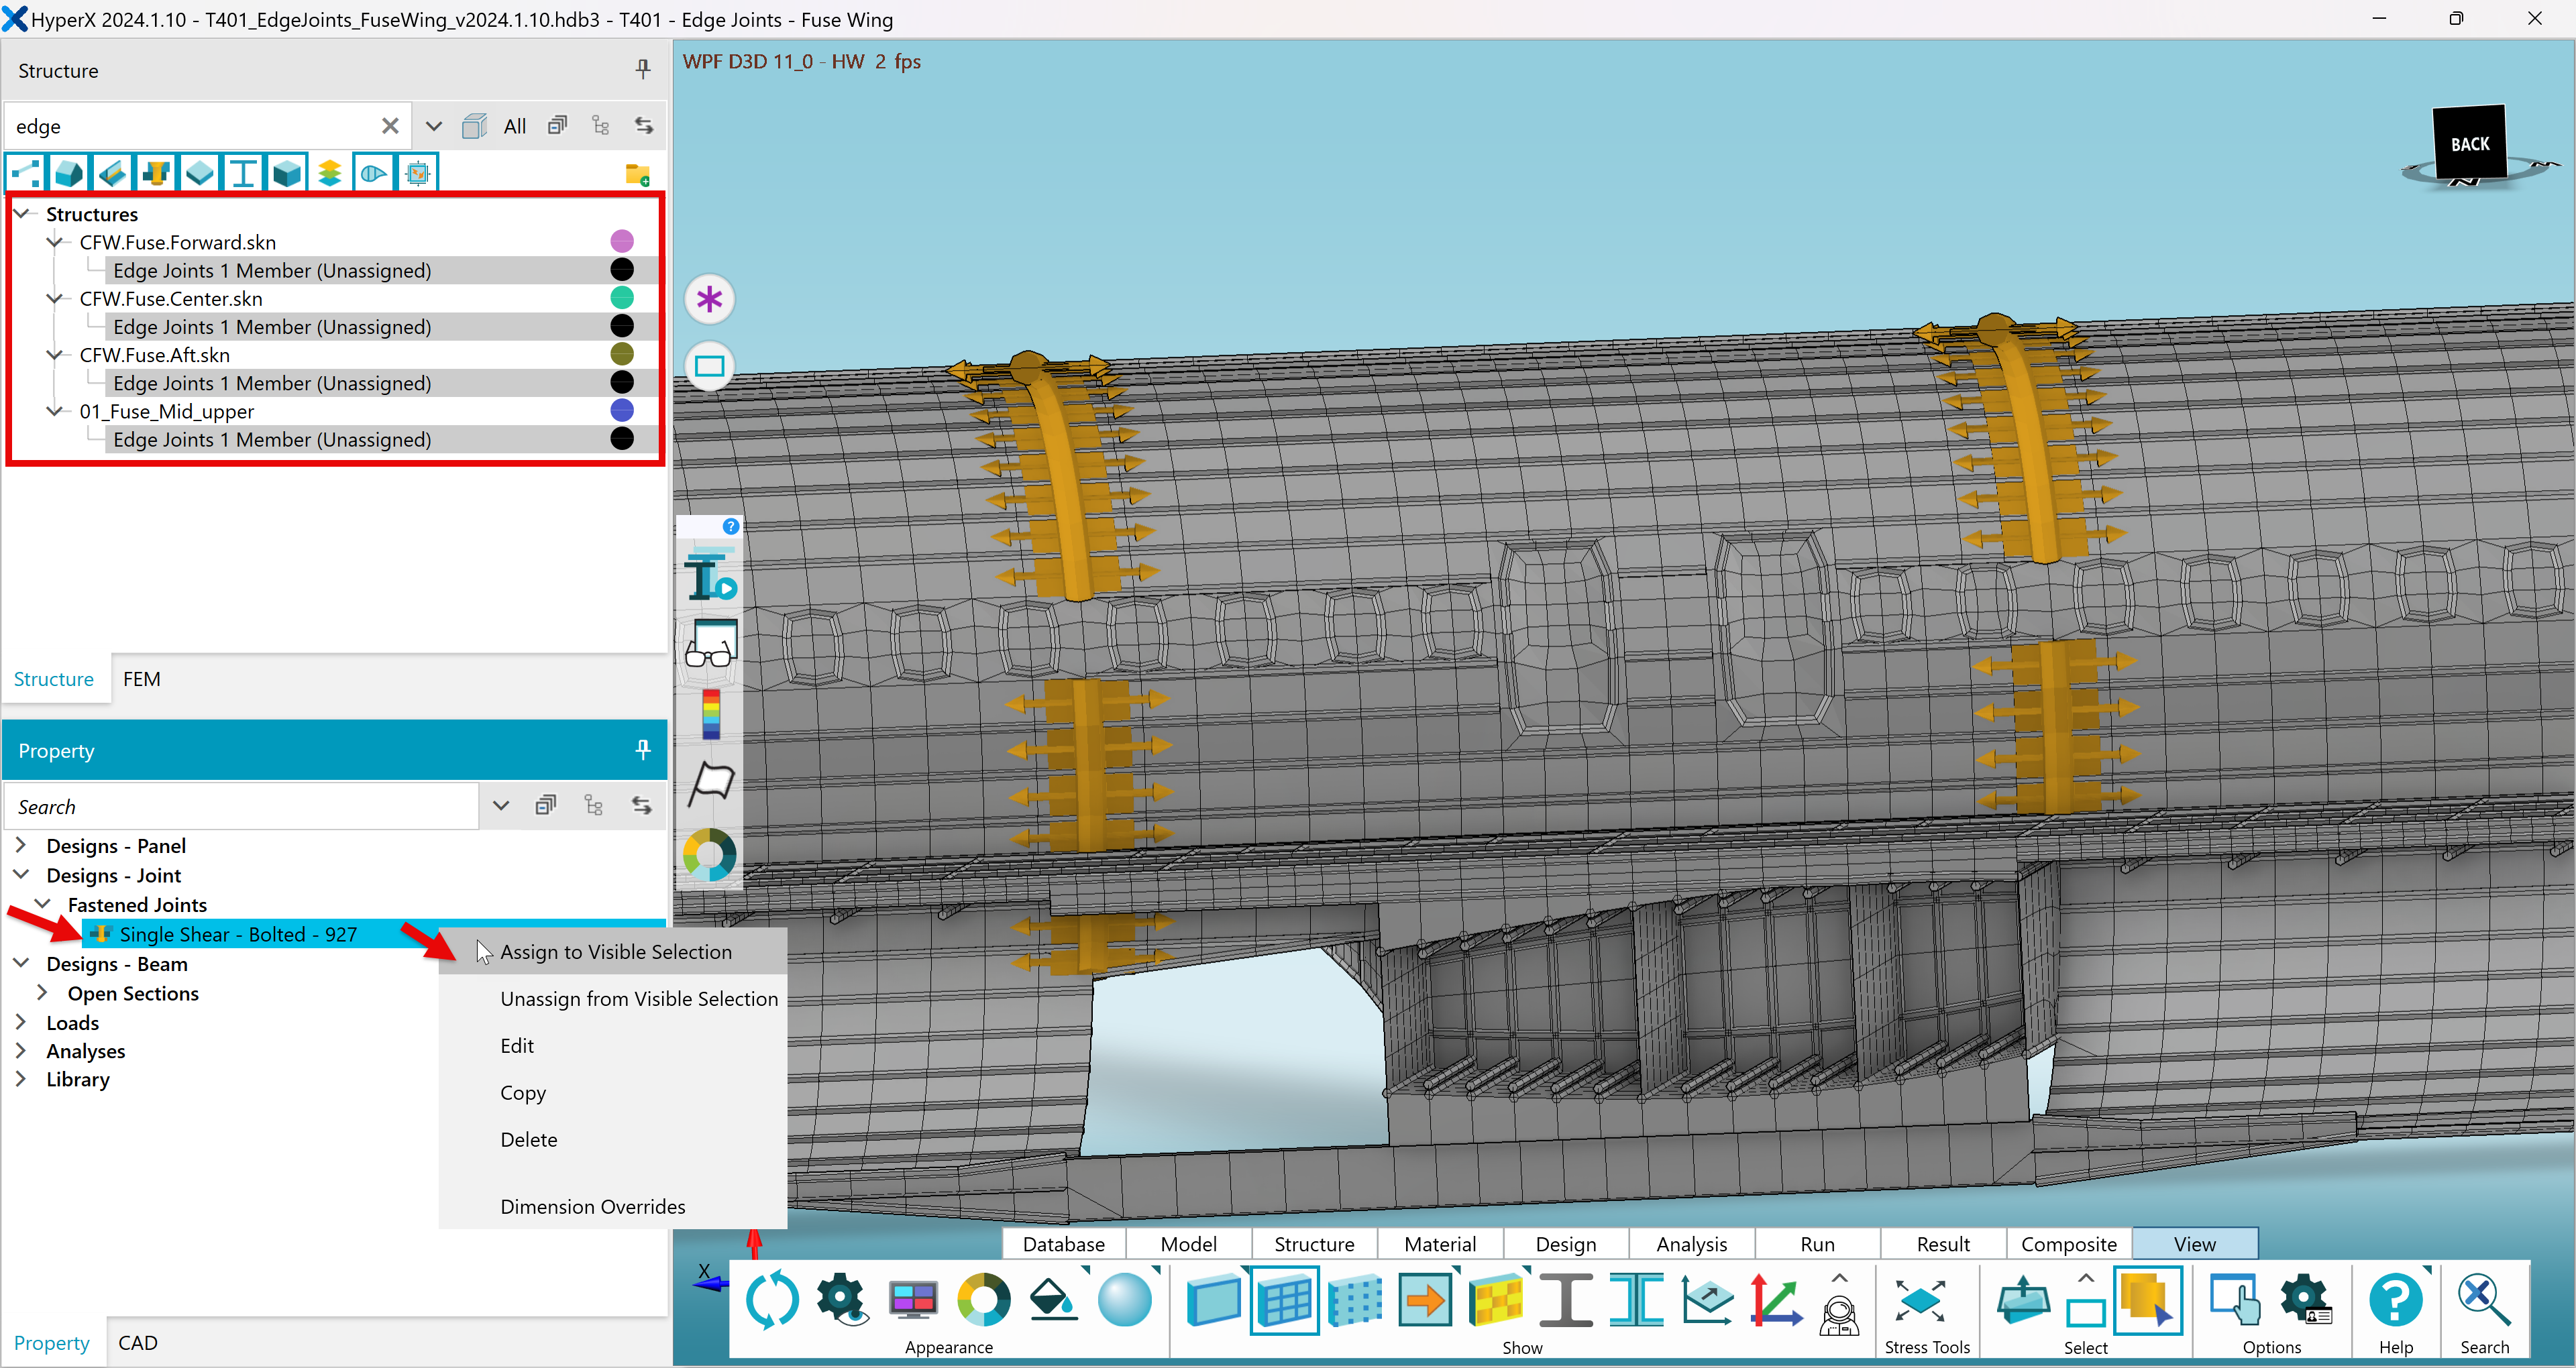Click the gear with eye appearance settings icon

click(x=842, y=1300)
